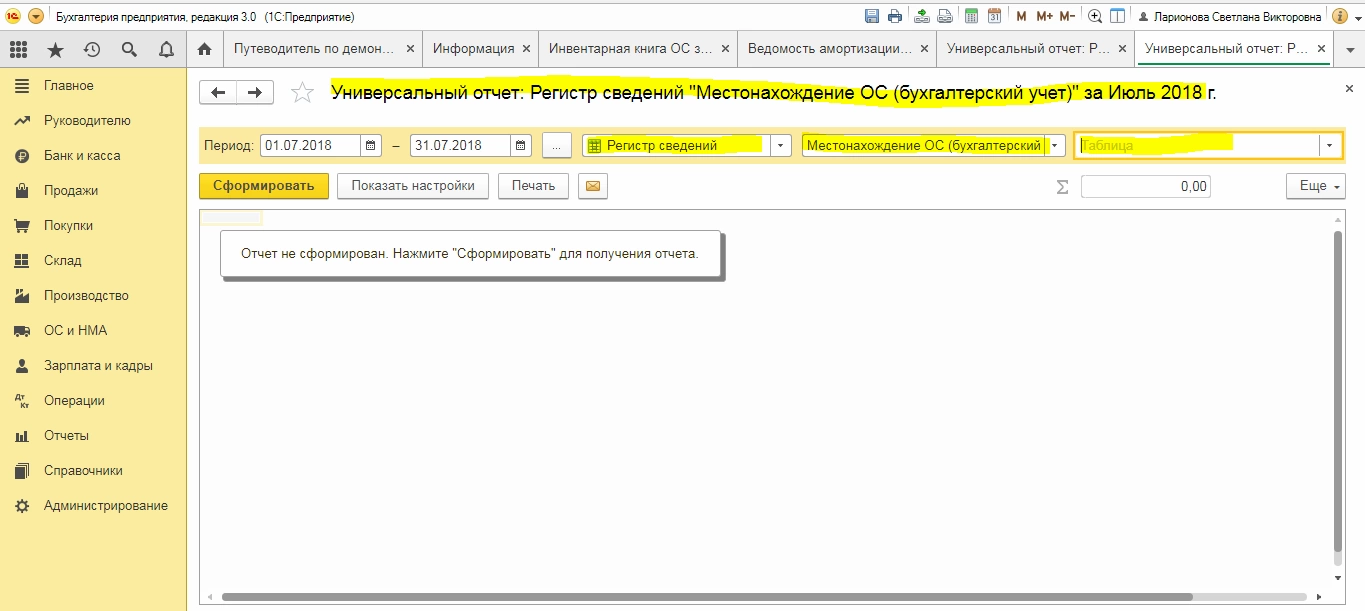Click the Печать button
The width and height of the screenshot is (1365, 611).
(x=533, y=186)
